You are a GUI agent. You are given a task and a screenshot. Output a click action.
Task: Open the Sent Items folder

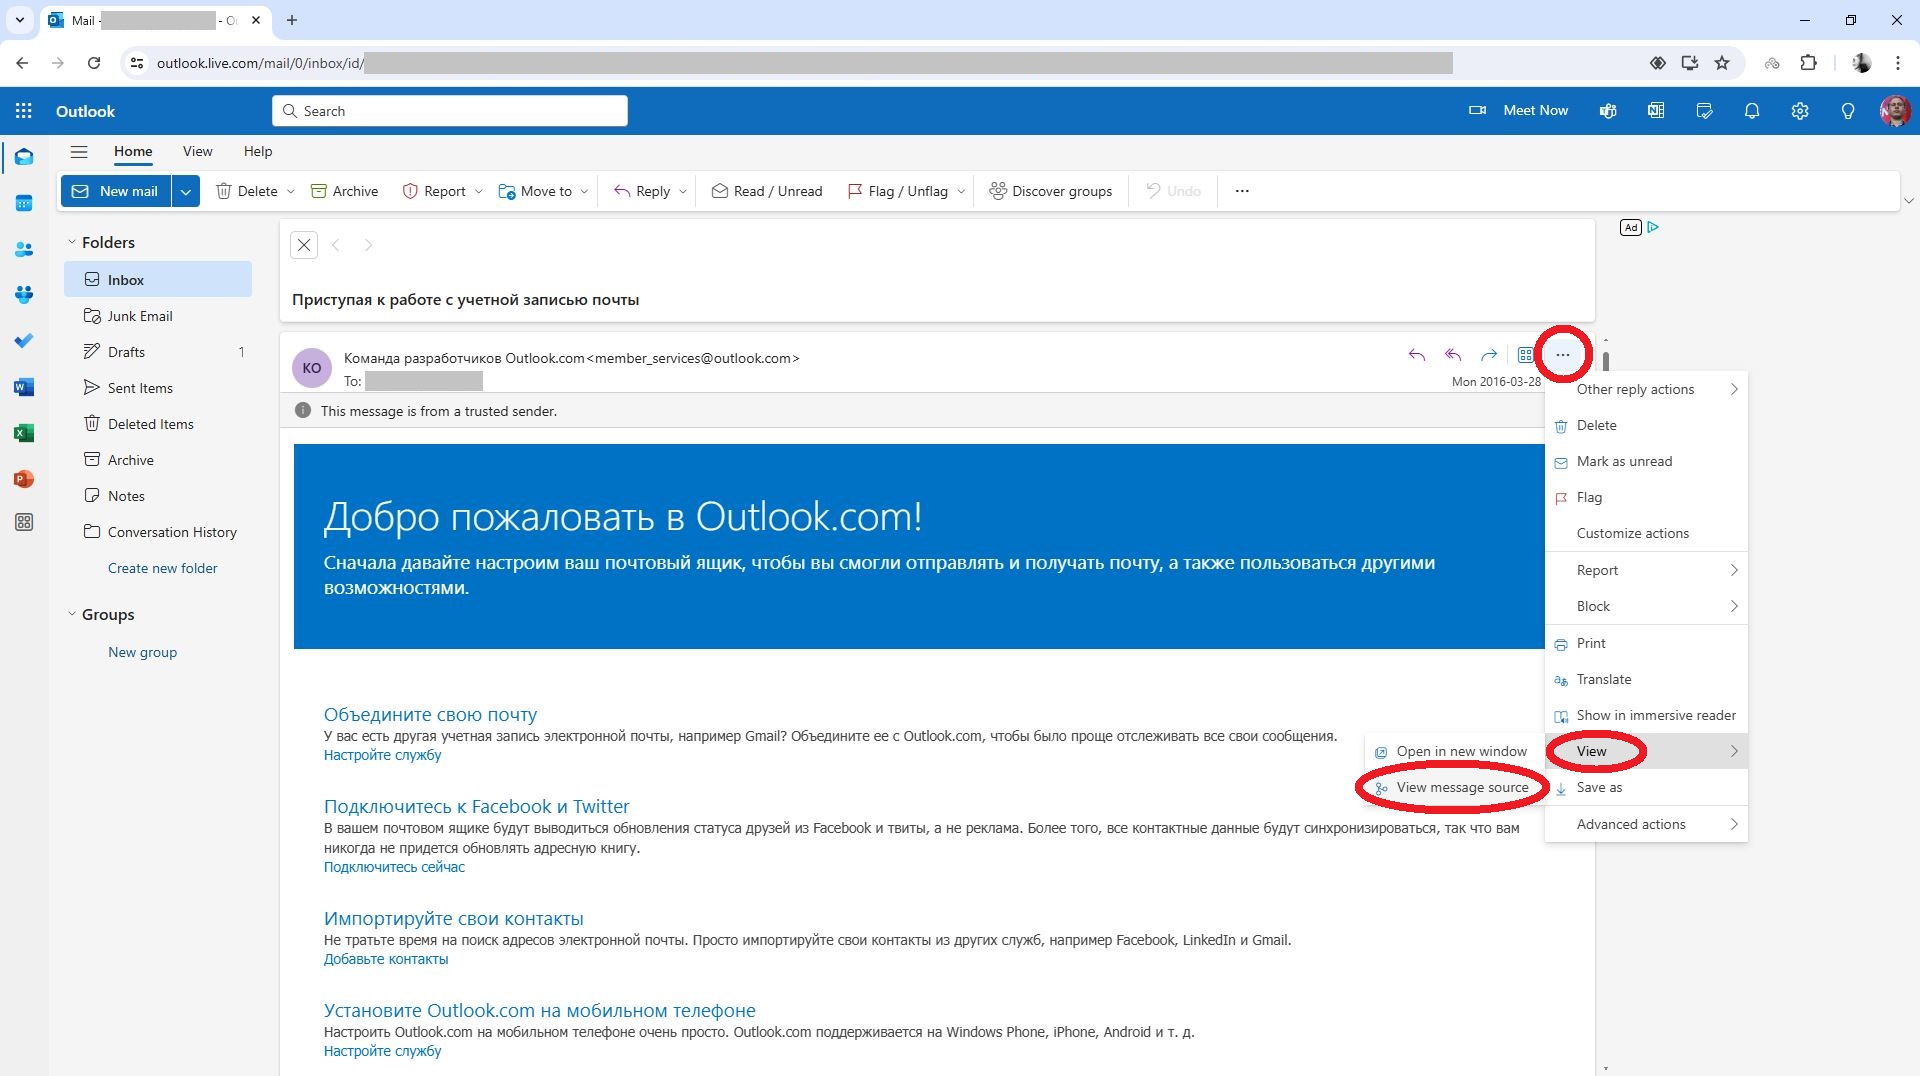[x=158, y=388]
